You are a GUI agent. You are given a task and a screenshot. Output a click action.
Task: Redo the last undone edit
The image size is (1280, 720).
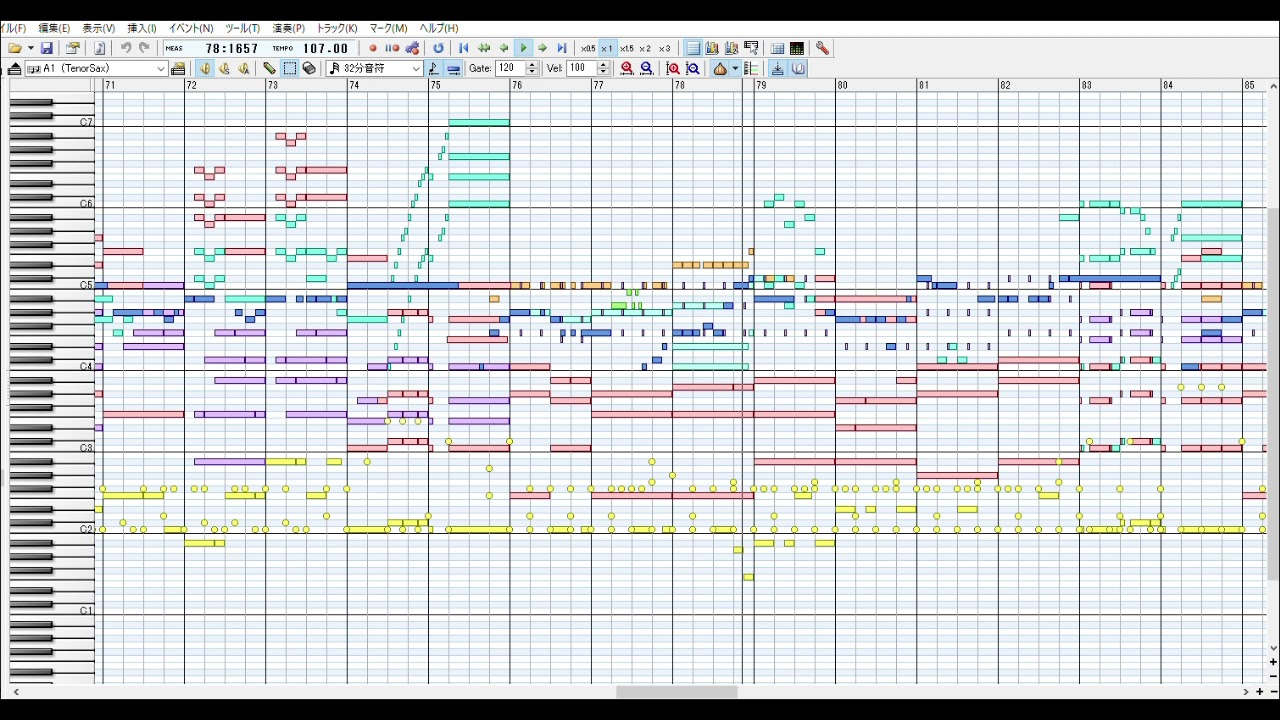click(x=144, y=48)
